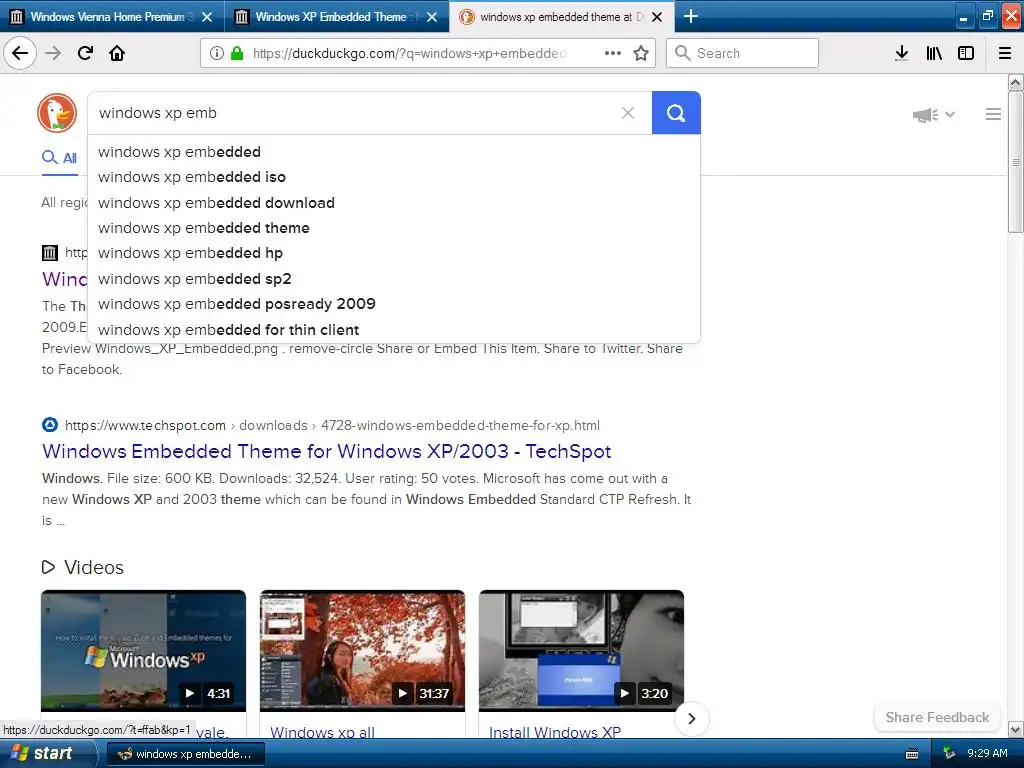
Task: Switch to Windows XP Embedded Theme tab
Action: [336, 16]
